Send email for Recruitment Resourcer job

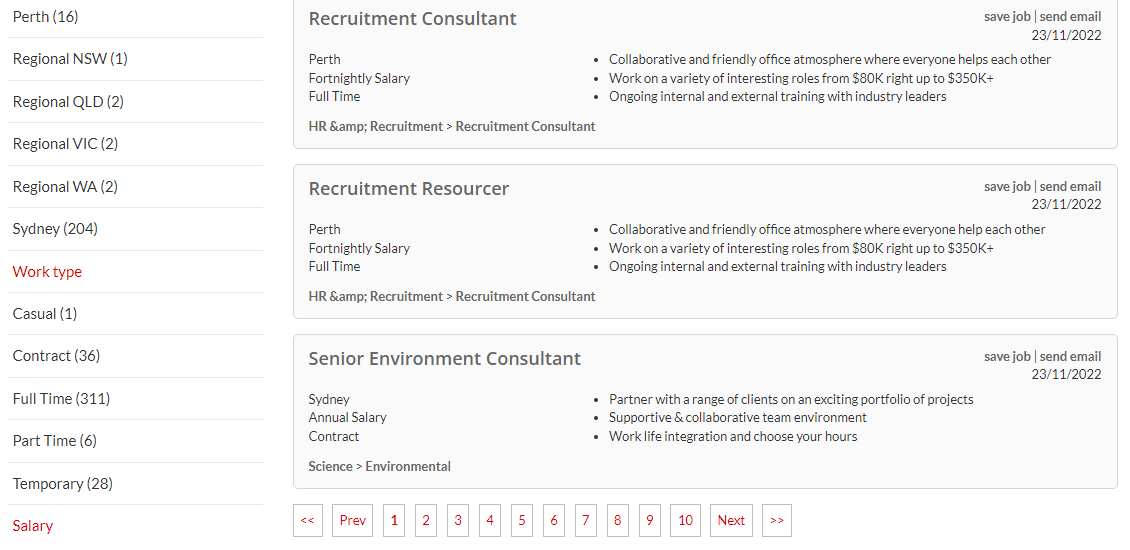pos(1070,187)
